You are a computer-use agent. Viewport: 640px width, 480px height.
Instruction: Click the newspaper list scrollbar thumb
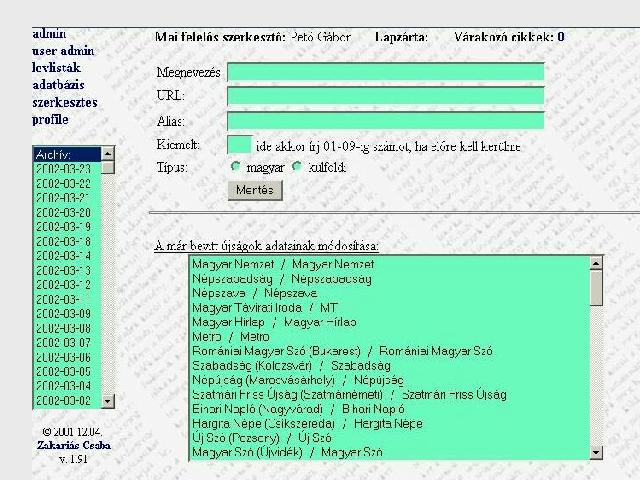tap(596, 288)
